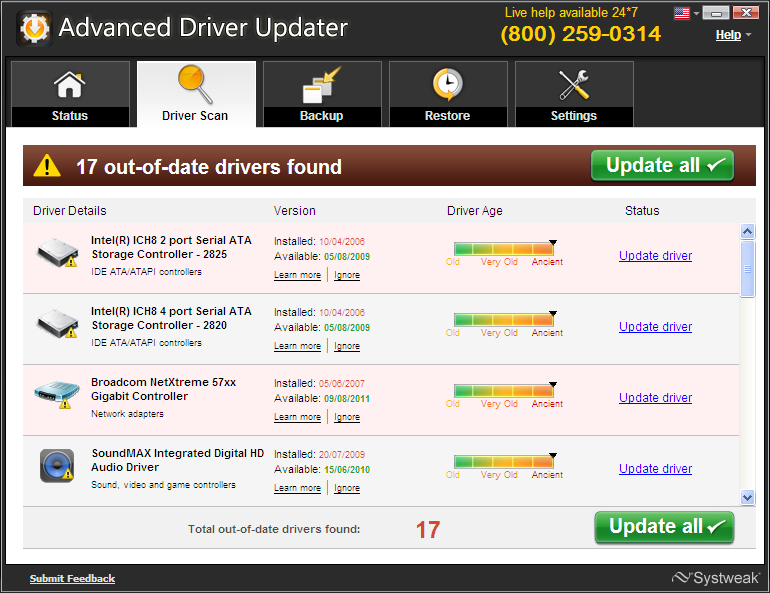Click the phone number (800) 259-0314
The width and height of the screenshot is (770, 593).
tap(581, 34)
